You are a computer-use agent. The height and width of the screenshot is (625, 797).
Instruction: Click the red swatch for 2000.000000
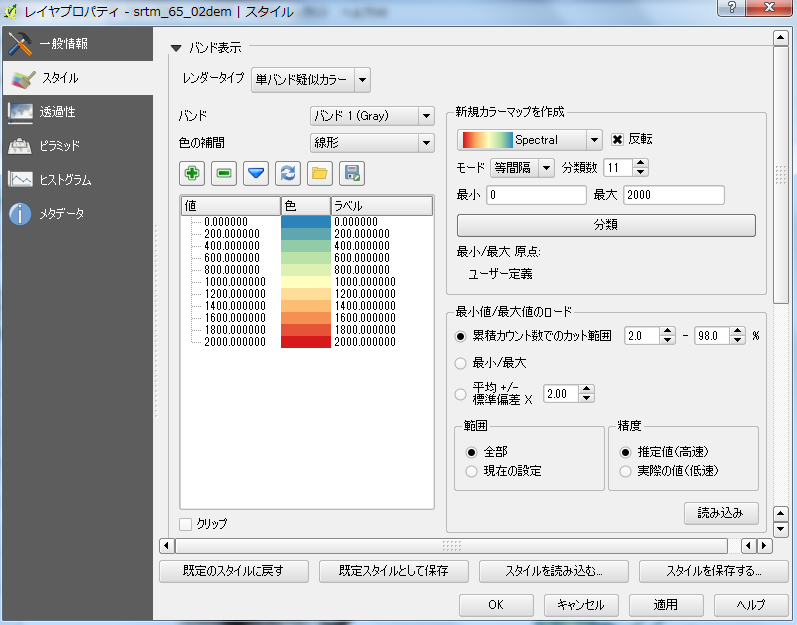pyautogui.click(x=305, y=342)
